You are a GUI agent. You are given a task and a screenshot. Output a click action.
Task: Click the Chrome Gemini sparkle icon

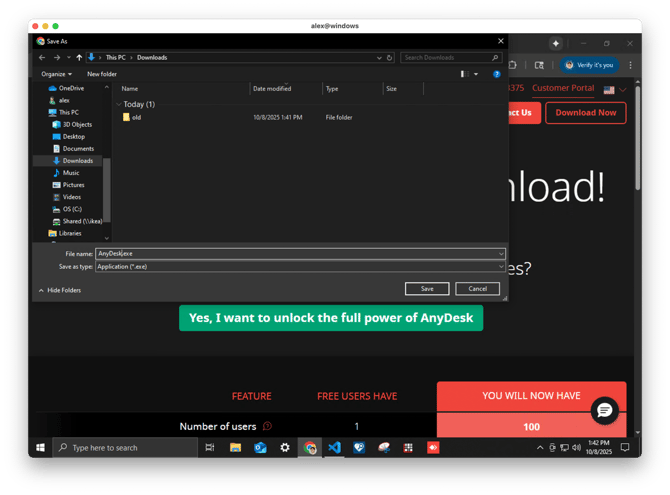(555, 43)
